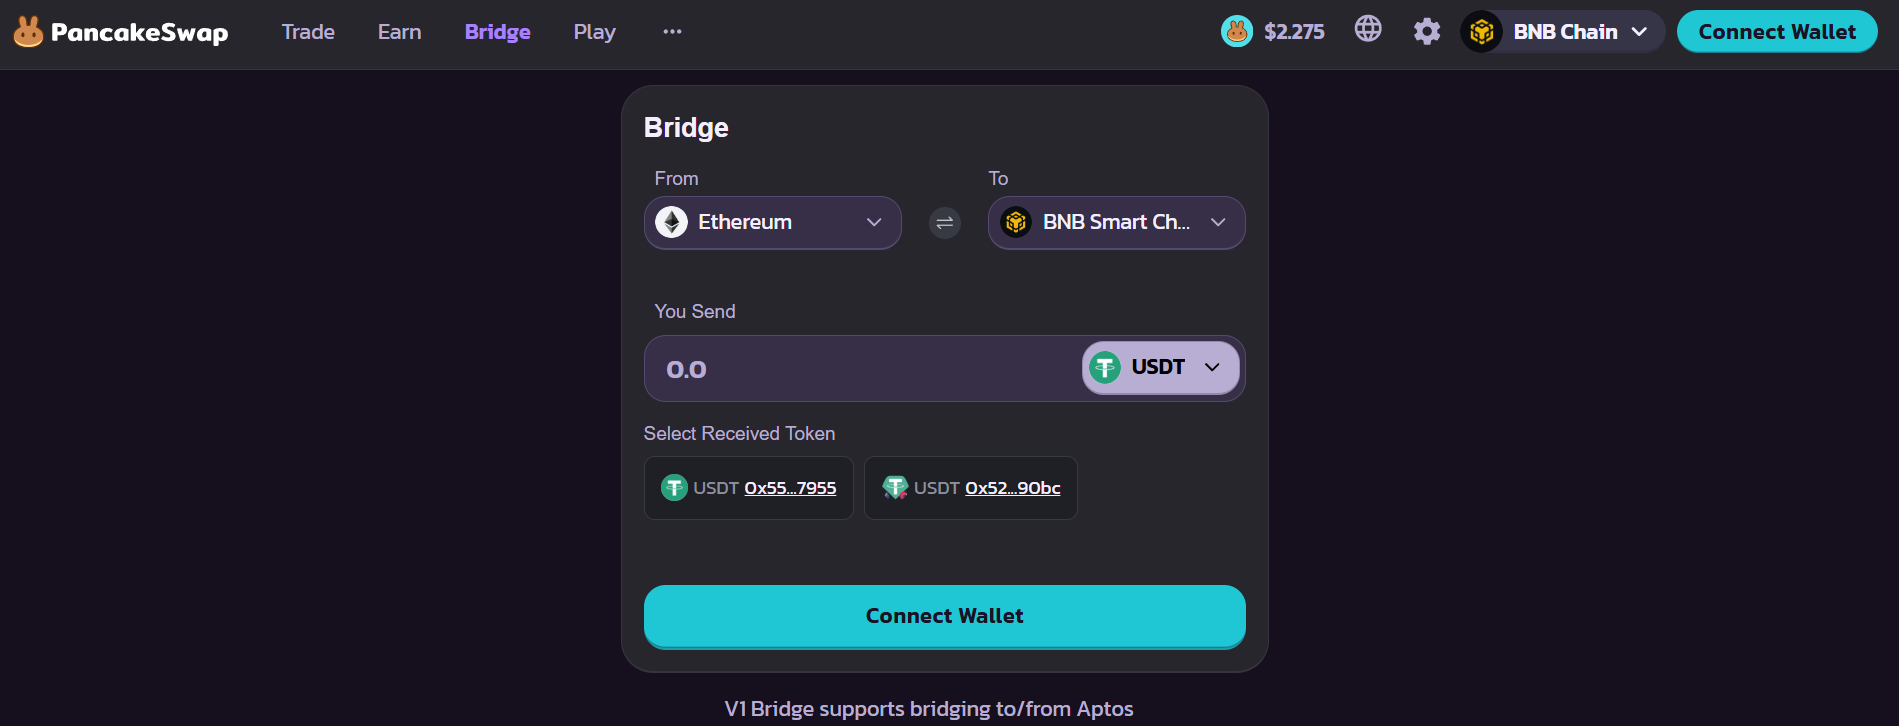Click the BNB logo in To selector
The image size is (1899, 726).
pos(1016,222)
